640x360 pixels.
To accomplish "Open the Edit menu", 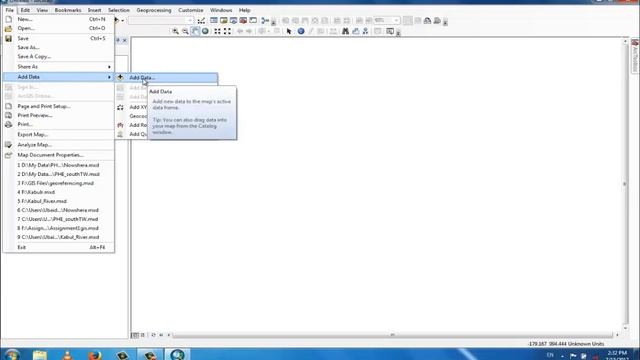I will (x=25, y=10).
